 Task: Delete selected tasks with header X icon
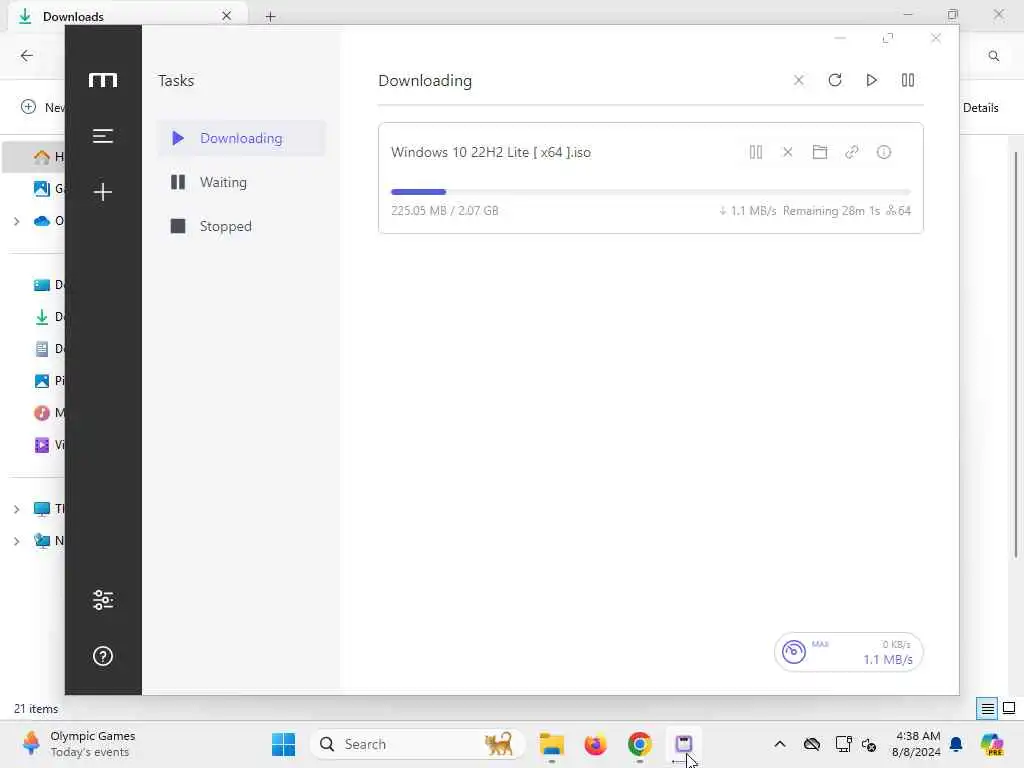799,80
